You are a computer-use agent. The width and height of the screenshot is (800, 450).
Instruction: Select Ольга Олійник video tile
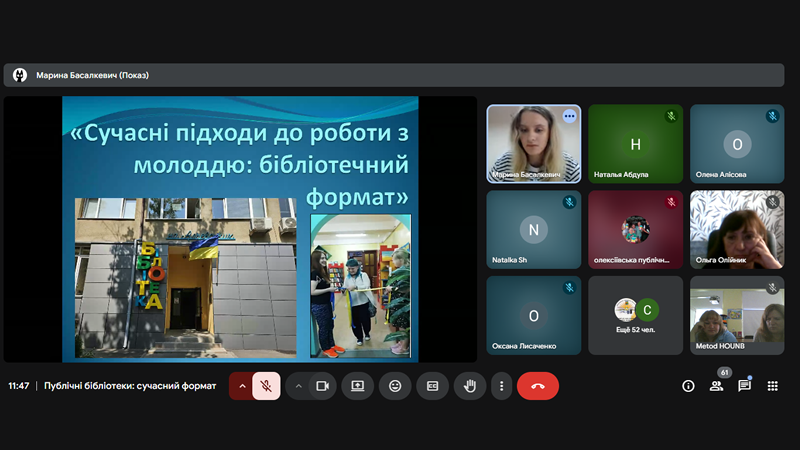click(737, 230)
